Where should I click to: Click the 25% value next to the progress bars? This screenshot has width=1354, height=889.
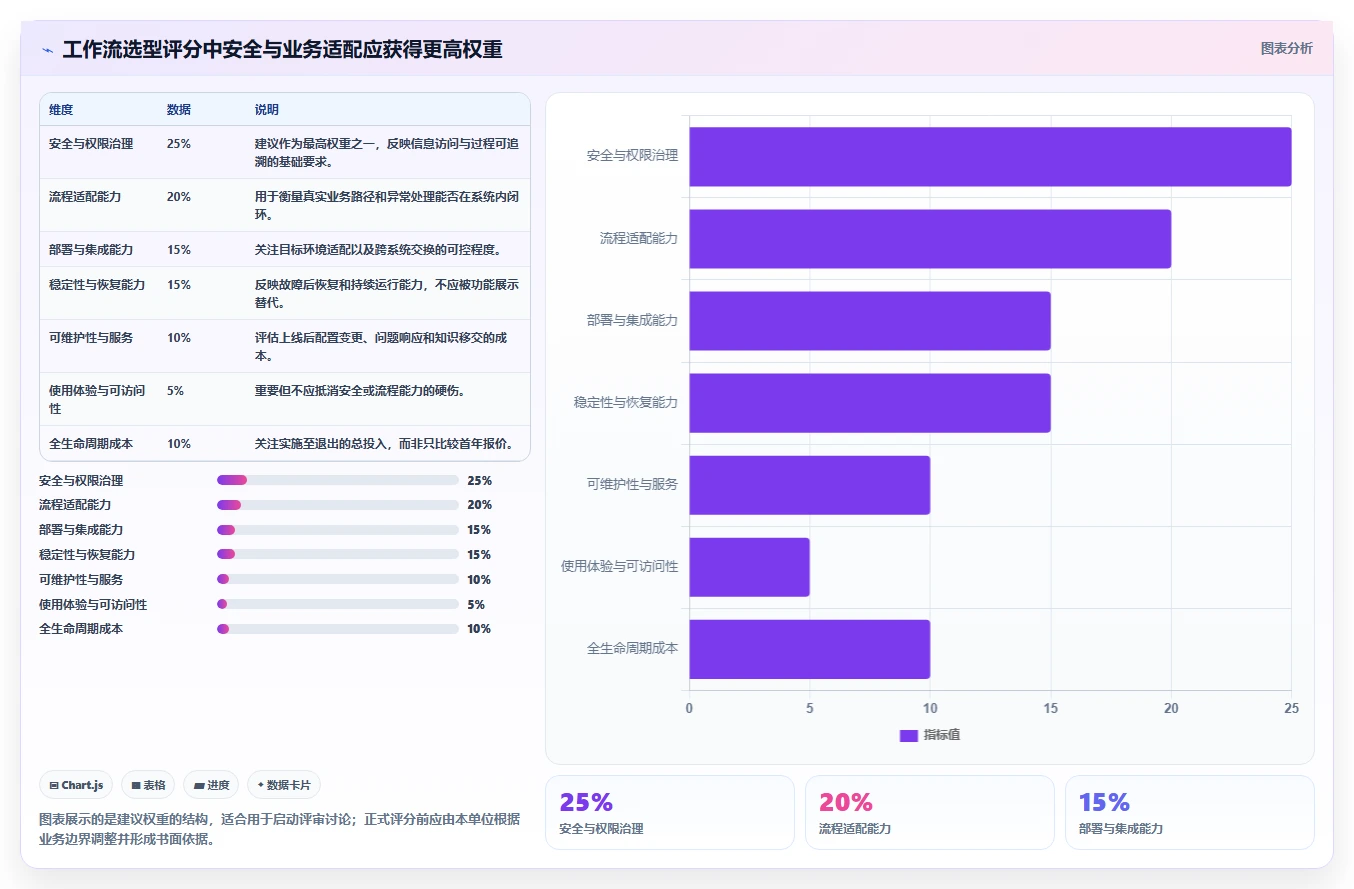tap(479, 480)
